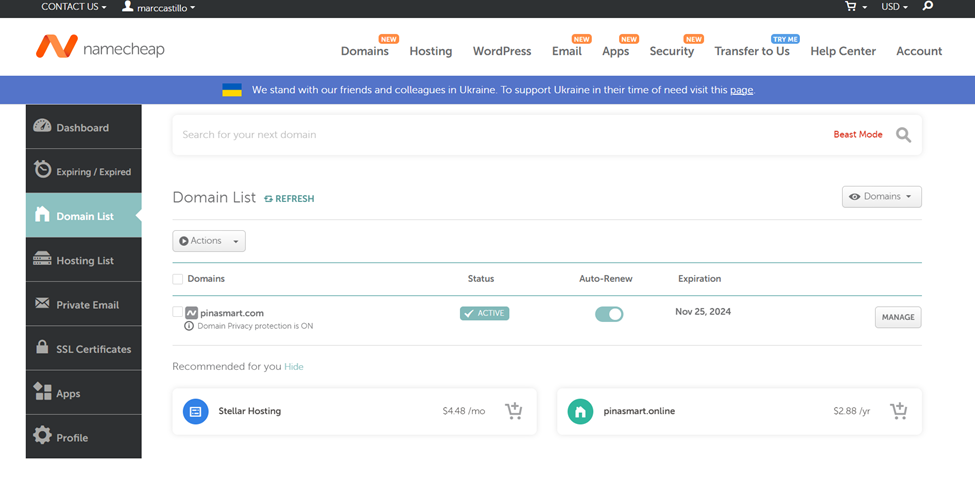Click the Nov 25, 2024 expiration date
Viewport: 975px width, 478px height.
coord(703,312)
